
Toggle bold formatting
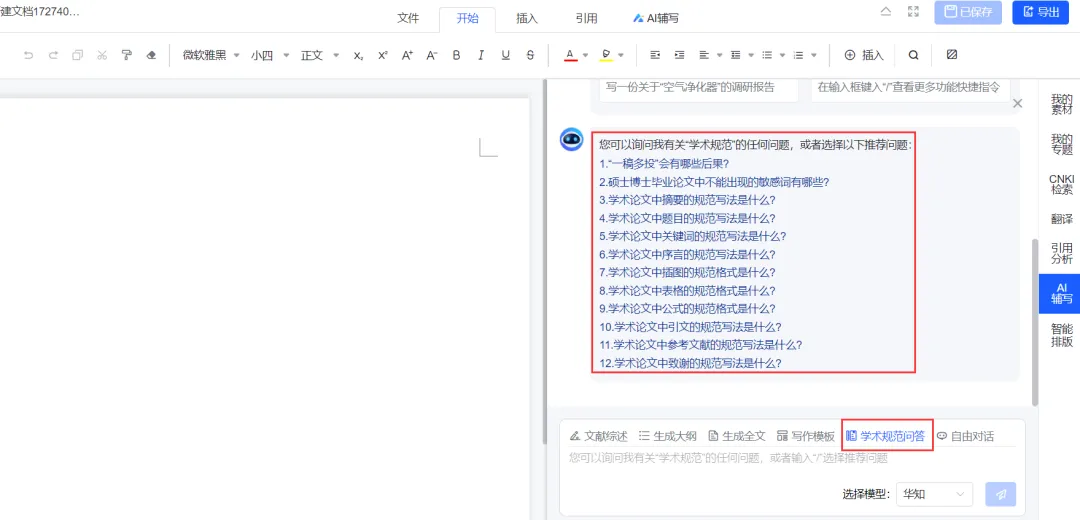click(456, 55)
